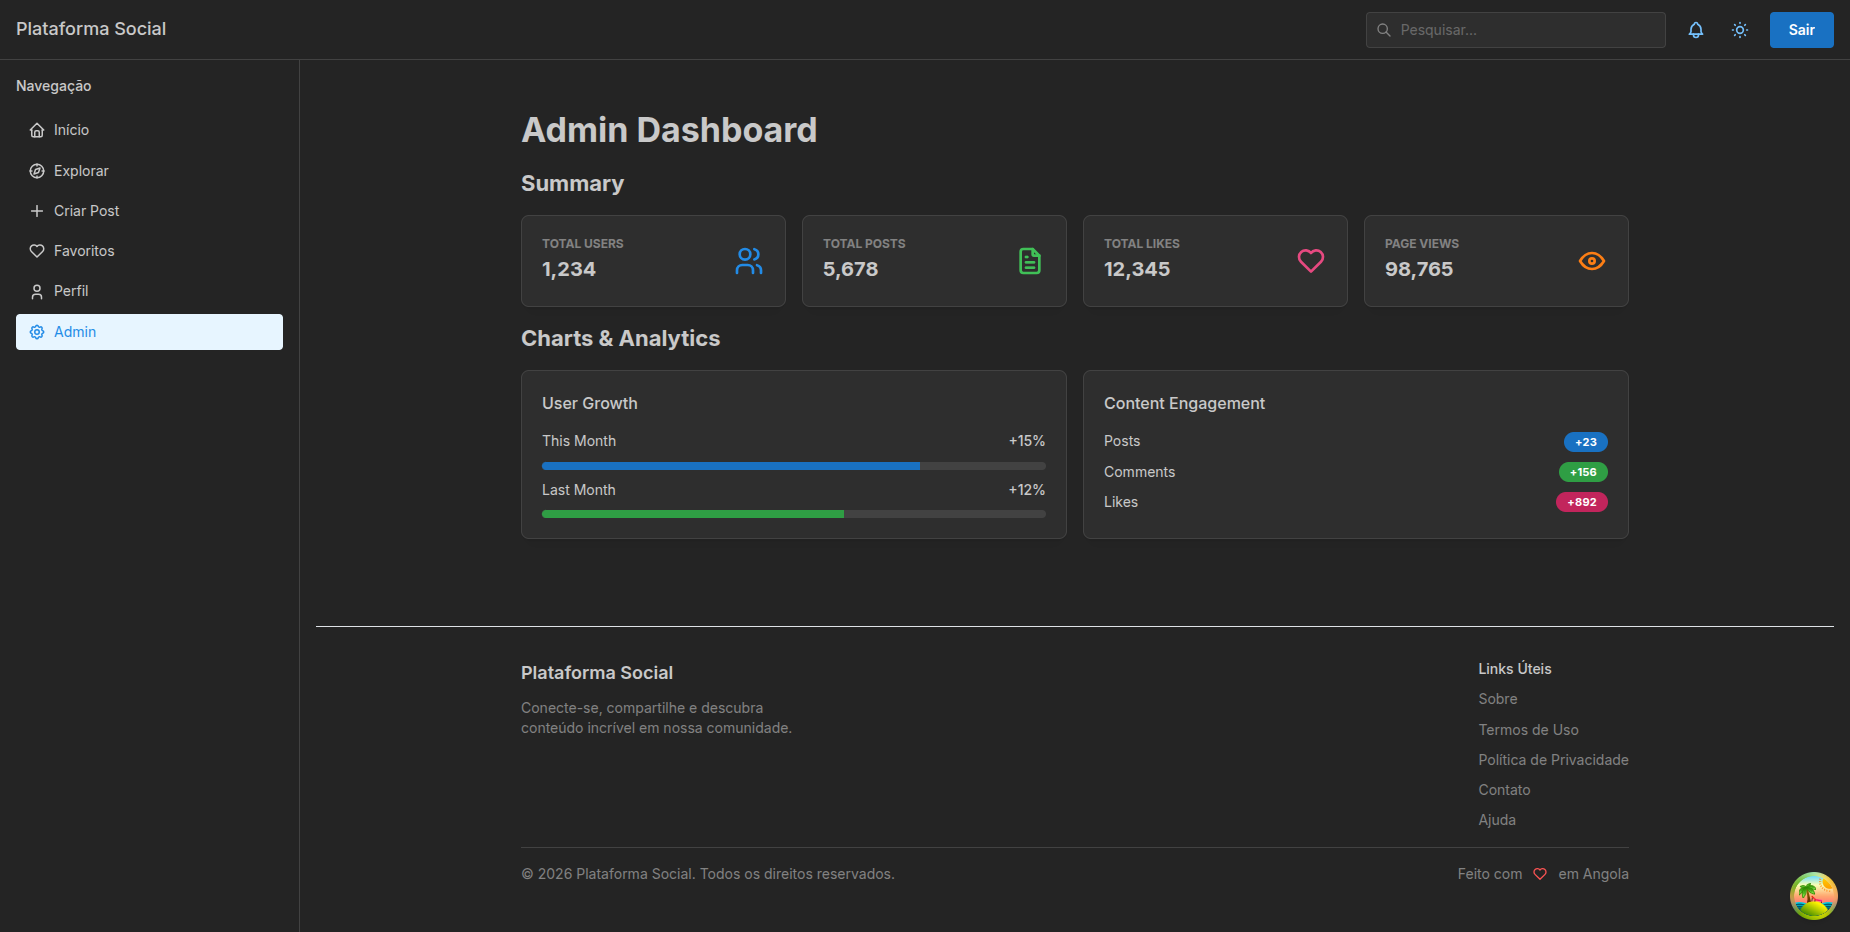Click the +892 Likes badge
Screen dimensions: 1850x932
click(1581, 502)
